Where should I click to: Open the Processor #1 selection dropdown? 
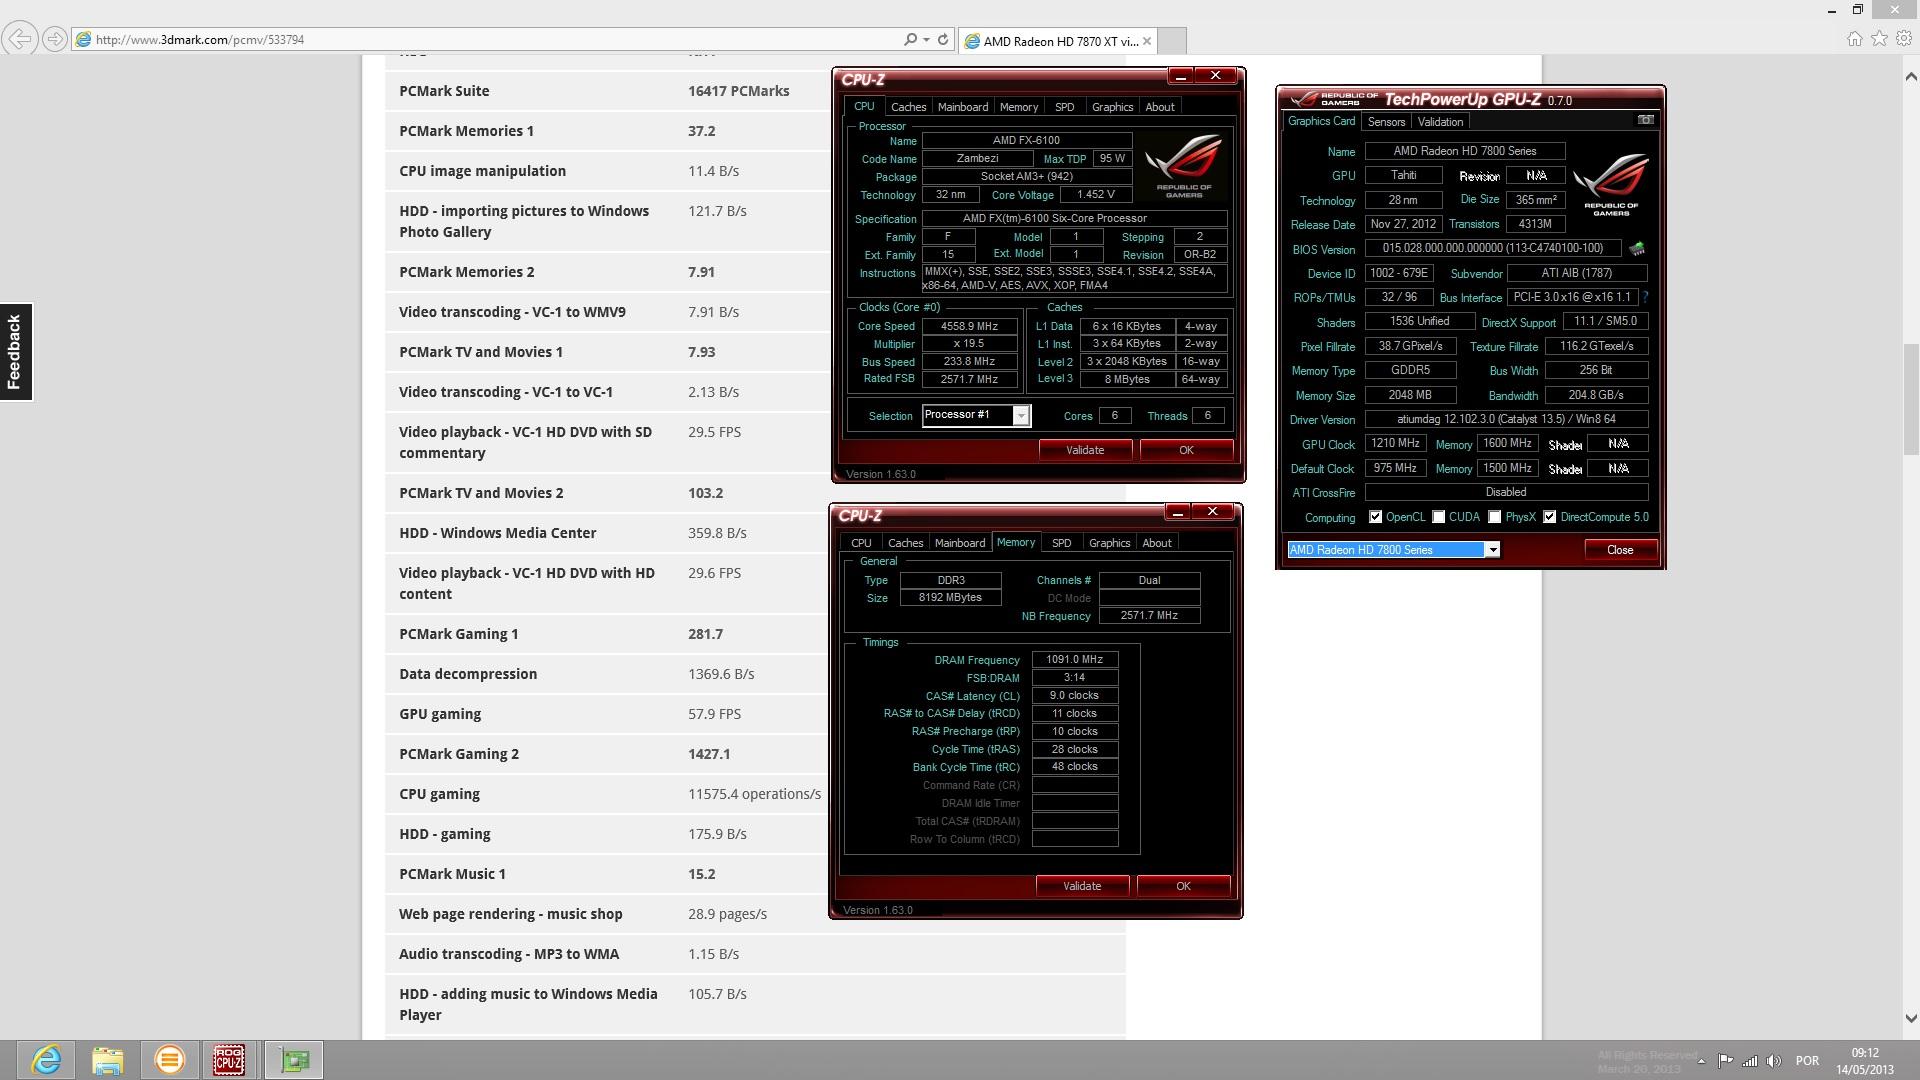click(x=1021, y=415)
